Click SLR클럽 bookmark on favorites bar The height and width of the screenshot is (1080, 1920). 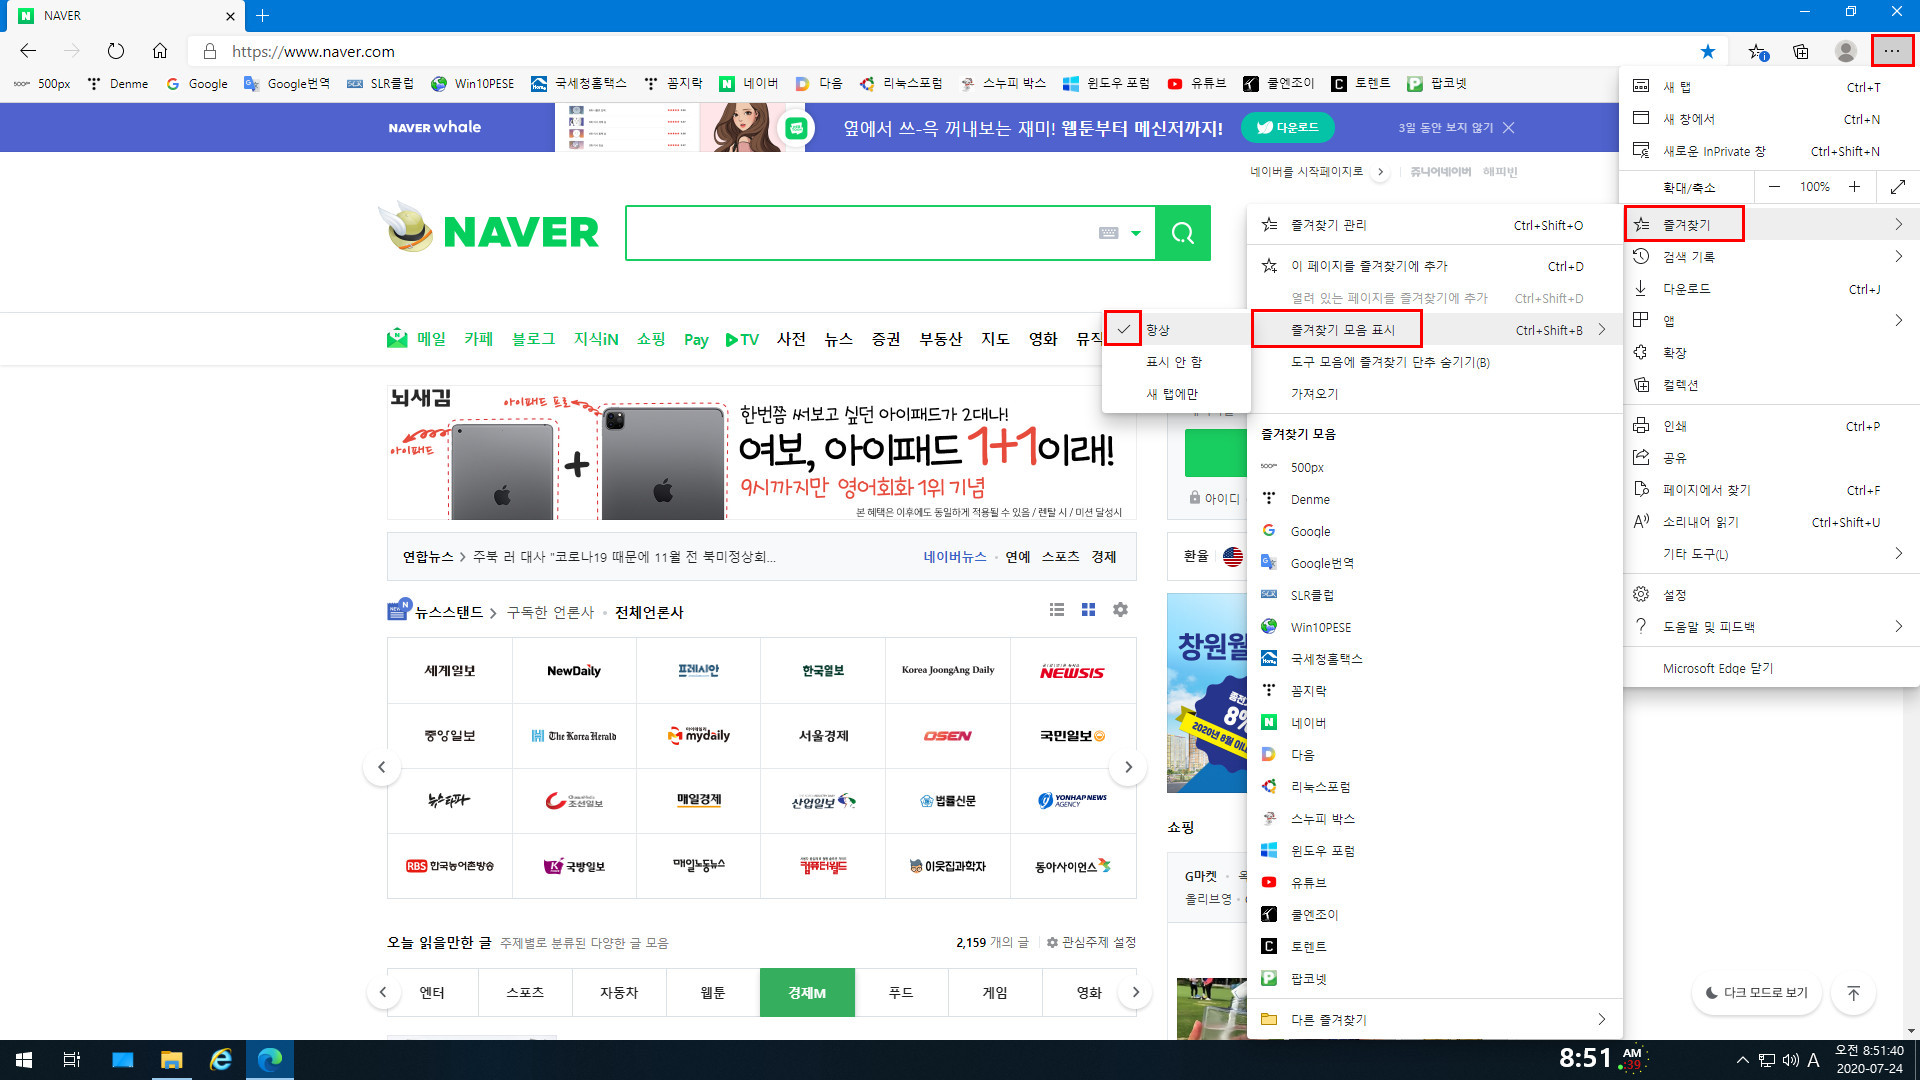point(380,84)
